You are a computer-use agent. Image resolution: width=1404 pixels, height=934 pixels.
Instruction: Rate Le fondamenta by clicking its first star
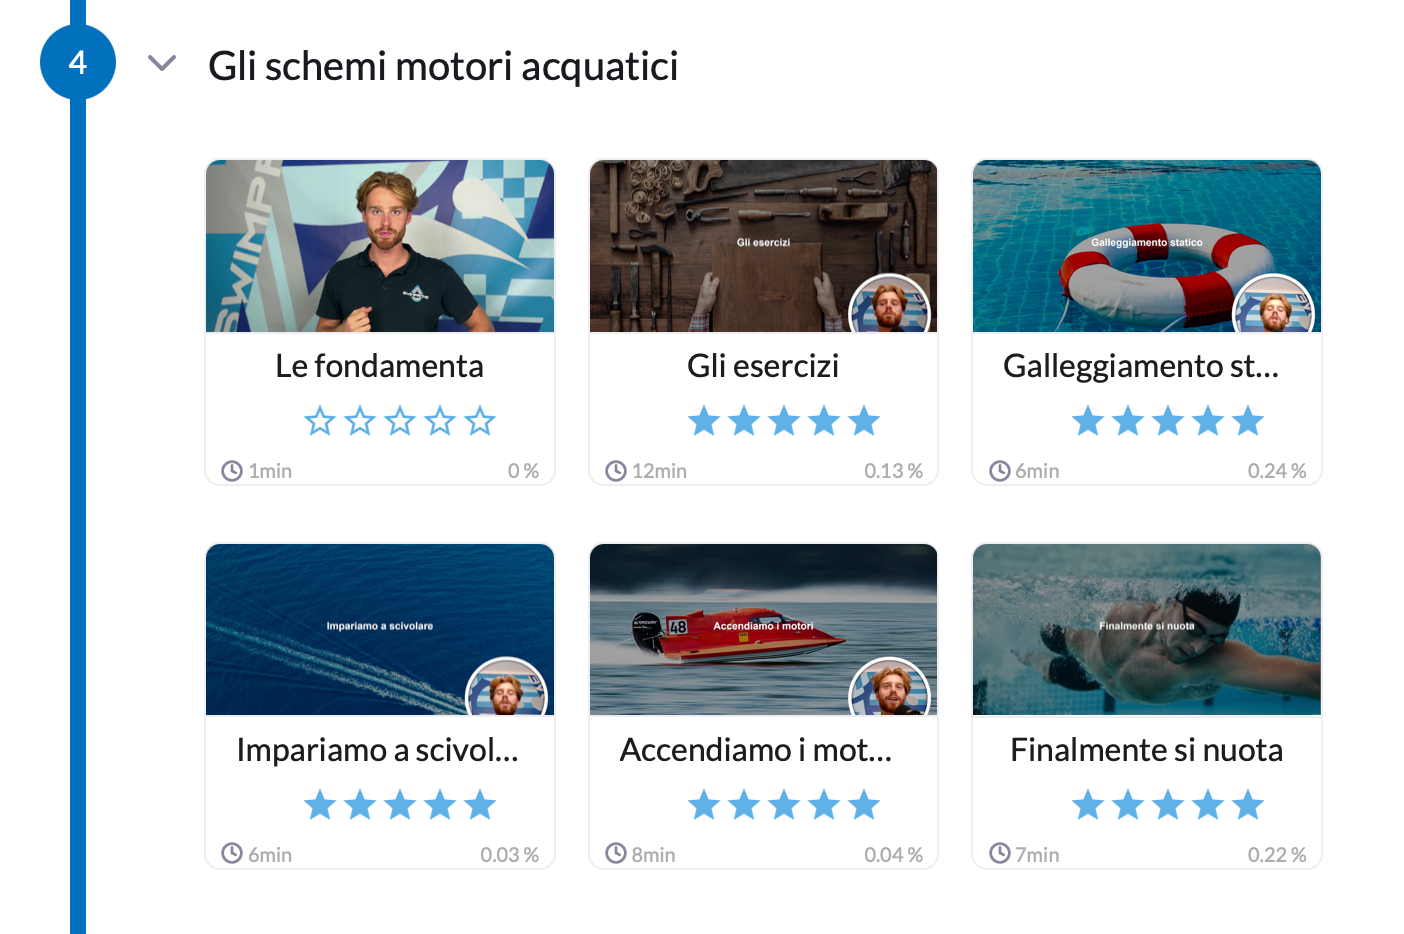pyautogui.click(x=319, y=421)
